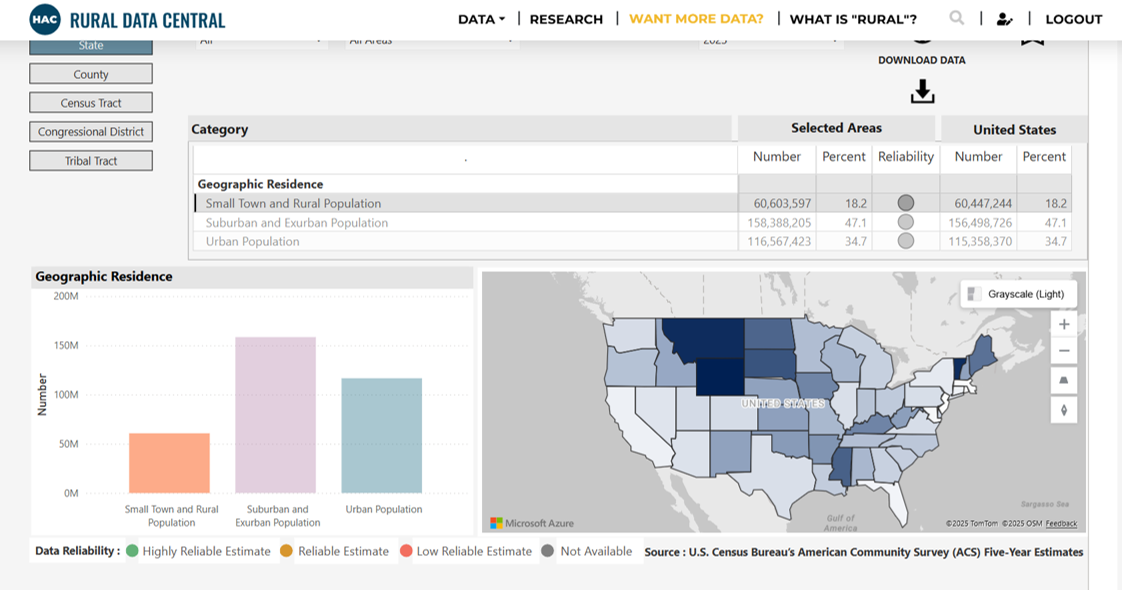Click the WANT MORE DATA? link
Screen dimensions: 1122x590
click(696, 19)
